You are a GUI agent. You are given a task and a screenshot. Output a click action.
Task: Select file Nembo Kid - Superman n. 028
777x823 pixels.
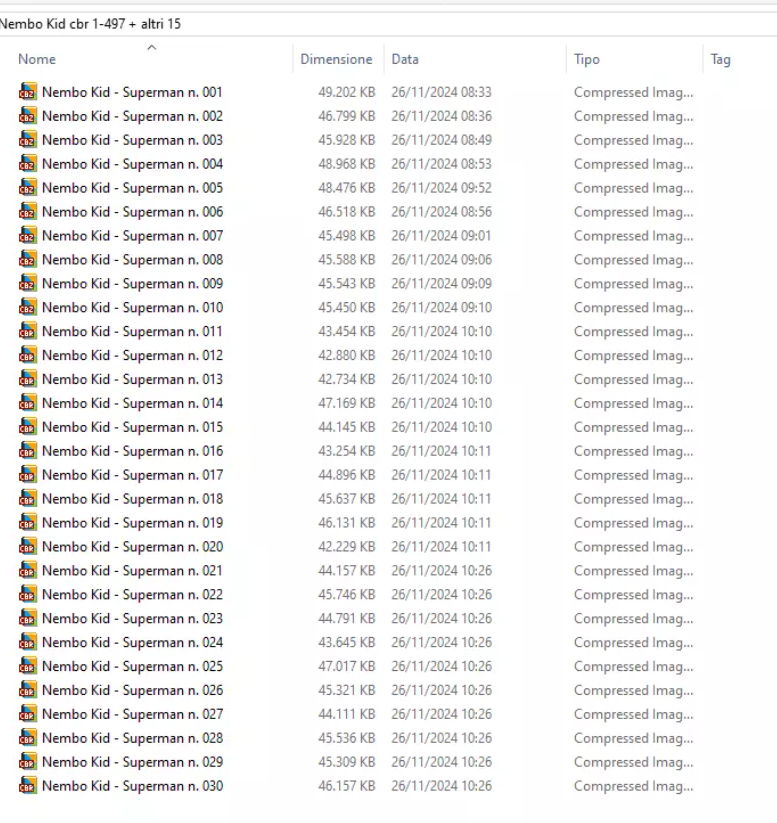pos(132,738)
